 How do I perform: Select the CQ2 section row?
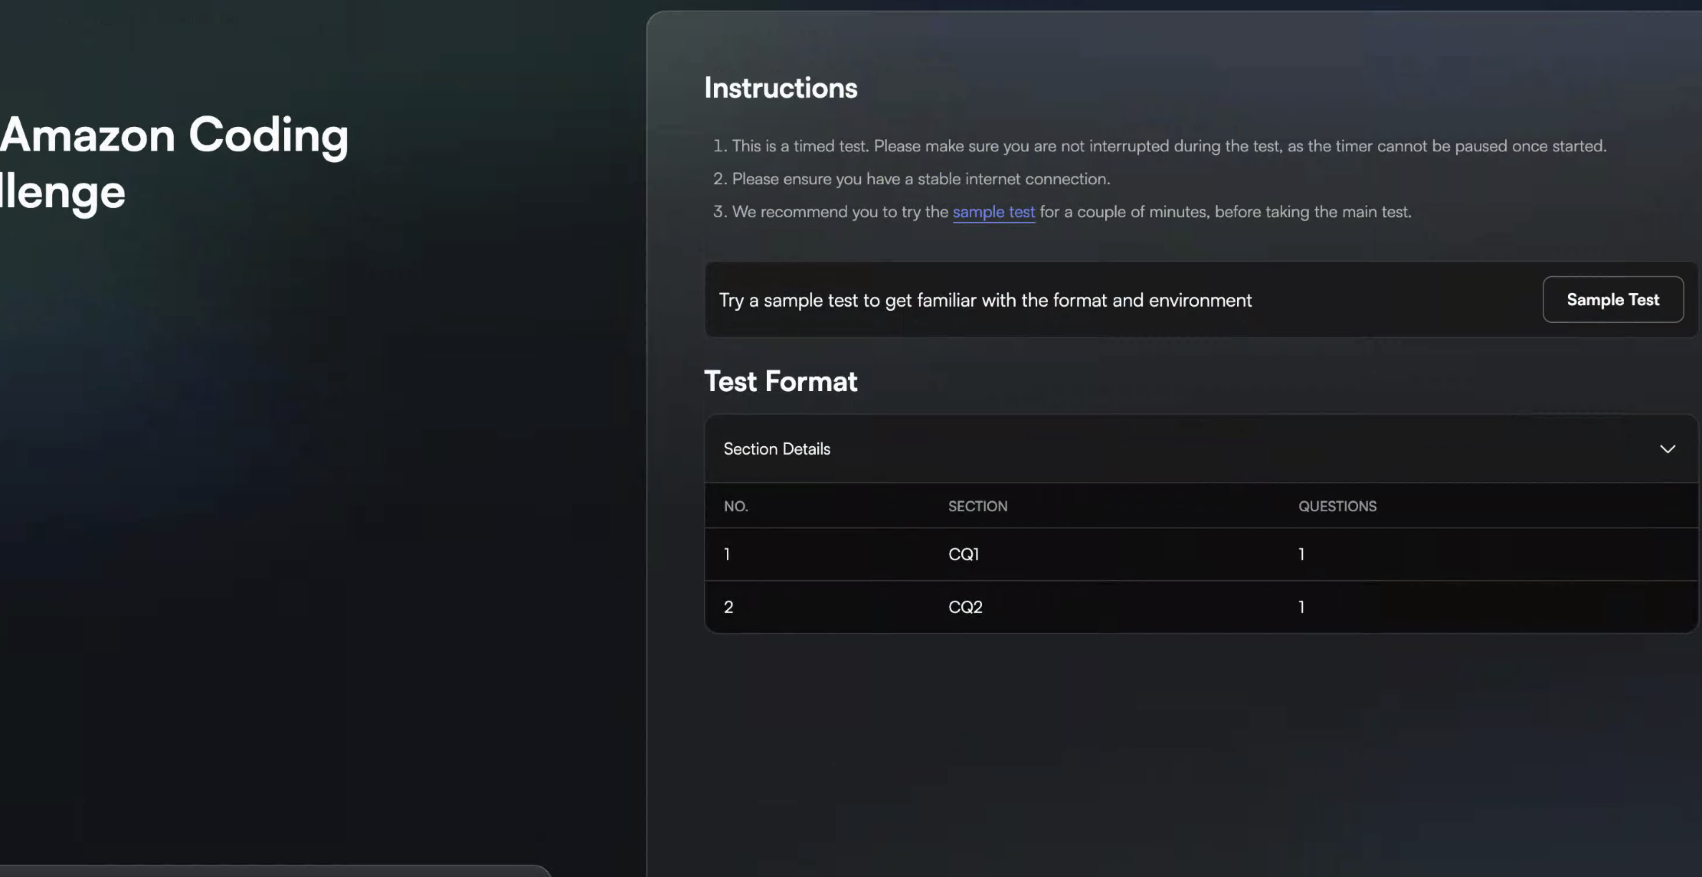pyautogui.click(x=1201, y=607)
